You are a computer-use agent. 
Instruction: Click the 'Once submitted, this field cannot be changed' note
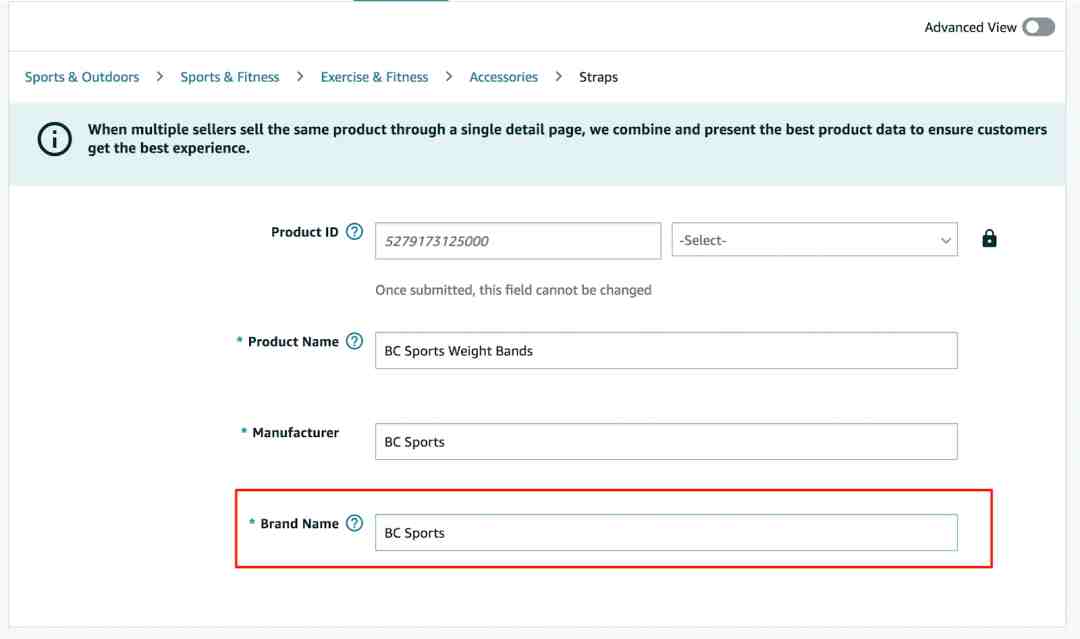[x=513, y=290]
